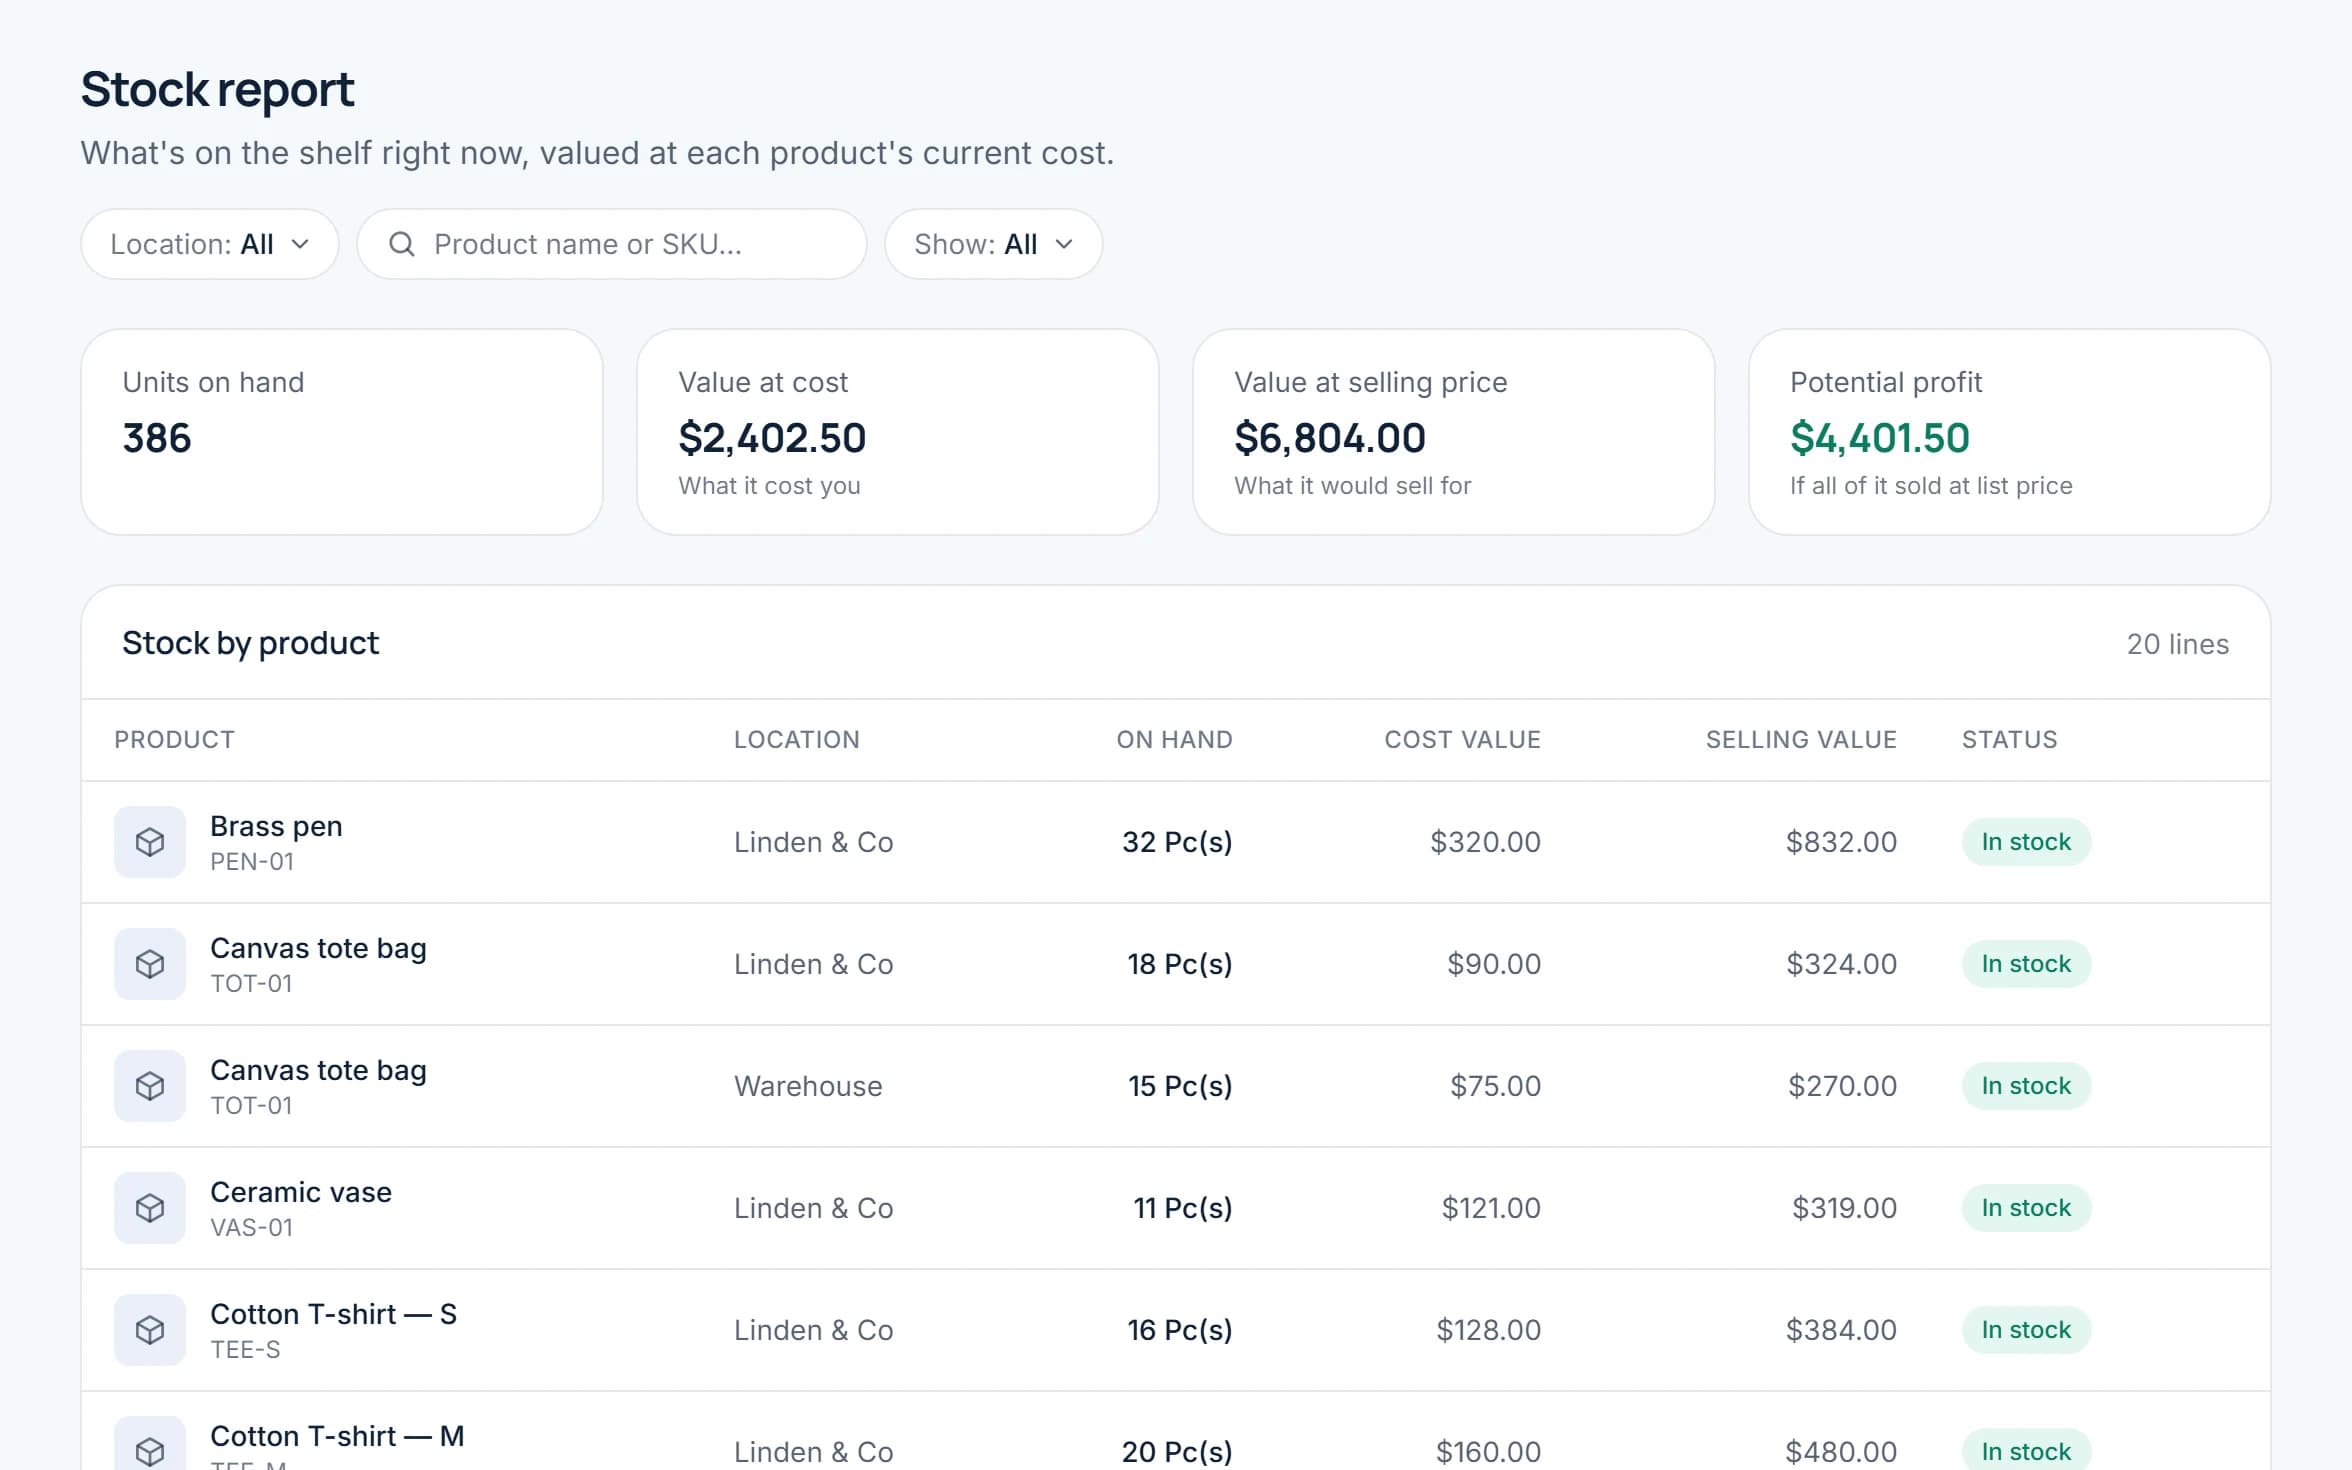The width and height of the screenshot is (2352, 1470).
Task: Click the STATUS column header
Action: [x=2009, y=740]
